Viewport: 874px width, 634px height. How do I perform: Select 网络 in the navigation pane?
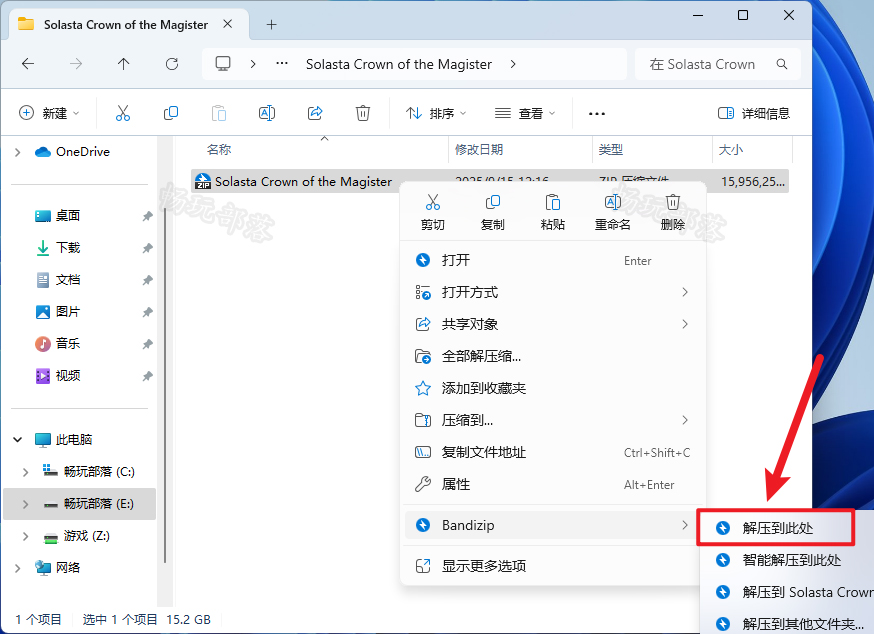point(67,568)
